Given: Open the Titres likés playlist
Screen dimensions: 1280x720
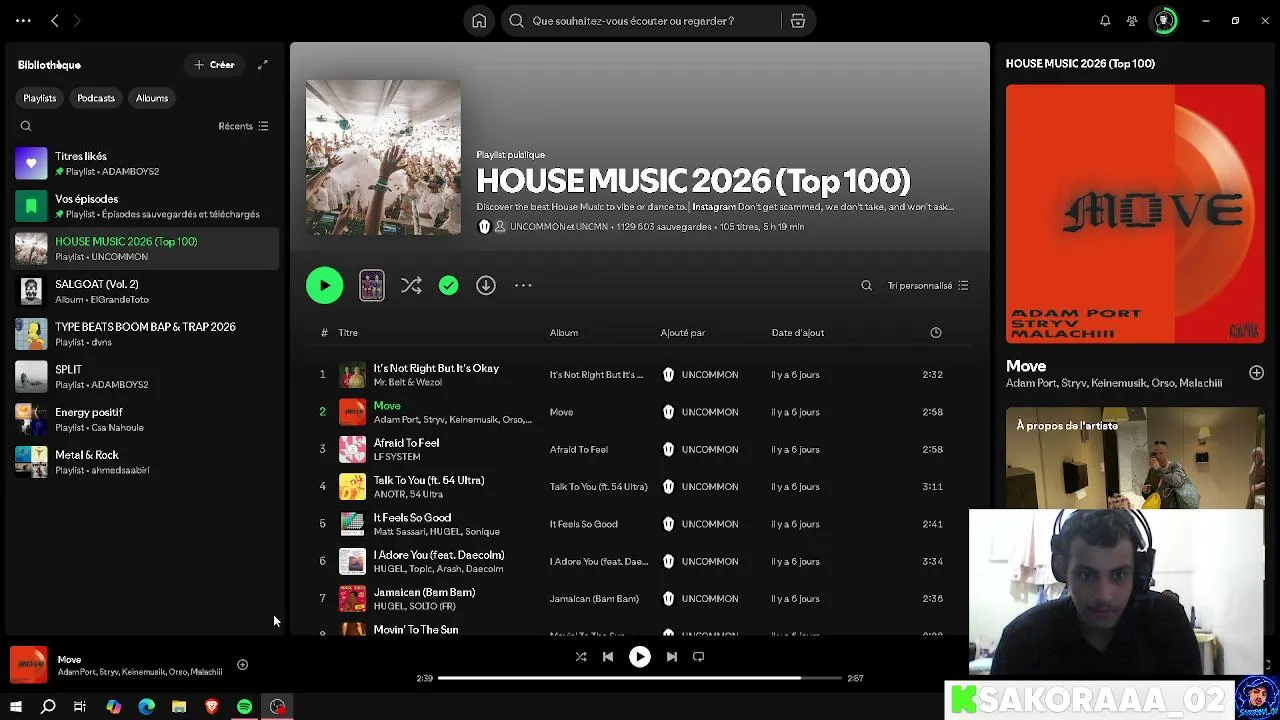Looking at the screenshot, I should (x=145, y=163).
